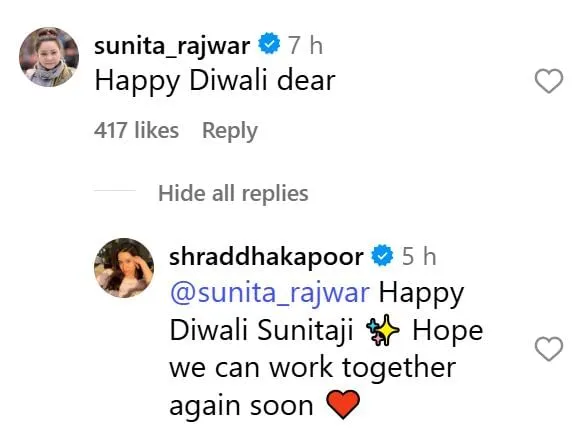This screenshot has width=574, height=429.
Task: Click the sparkles emoji in reply
Action: point(383,332)
